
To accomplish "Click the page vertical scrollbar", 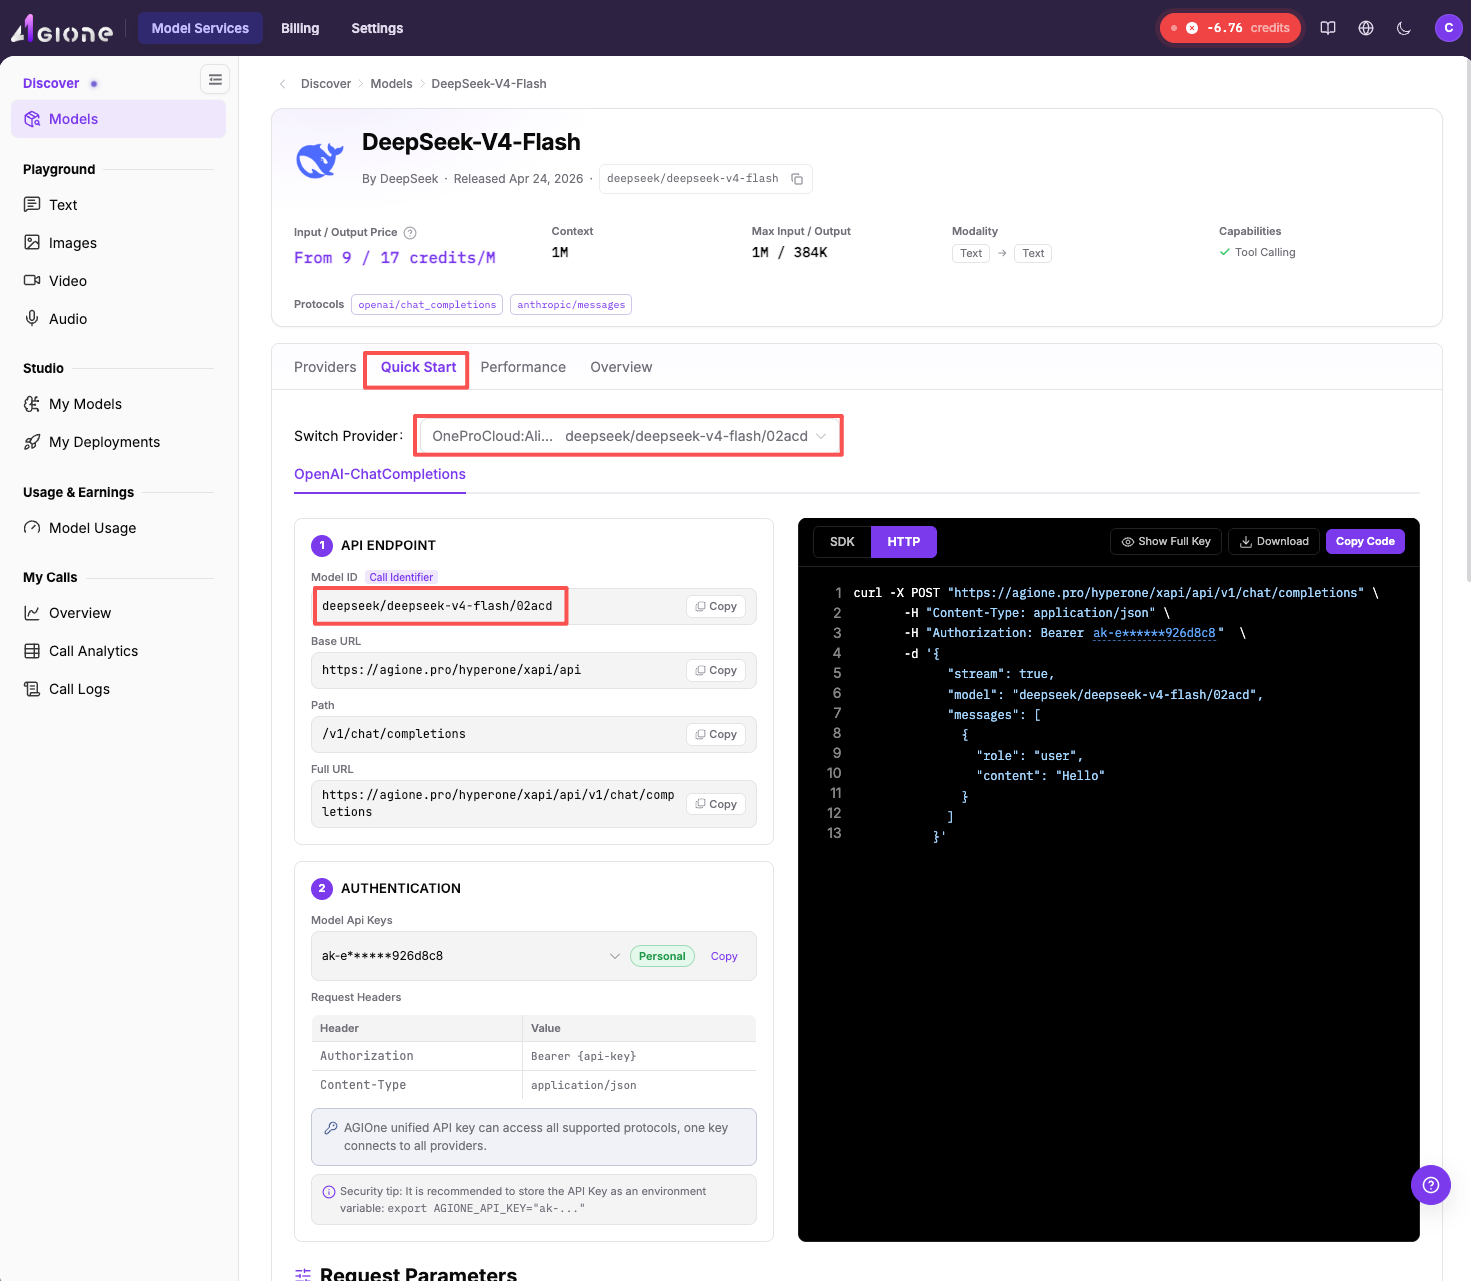I will (x=1467, y=320).
